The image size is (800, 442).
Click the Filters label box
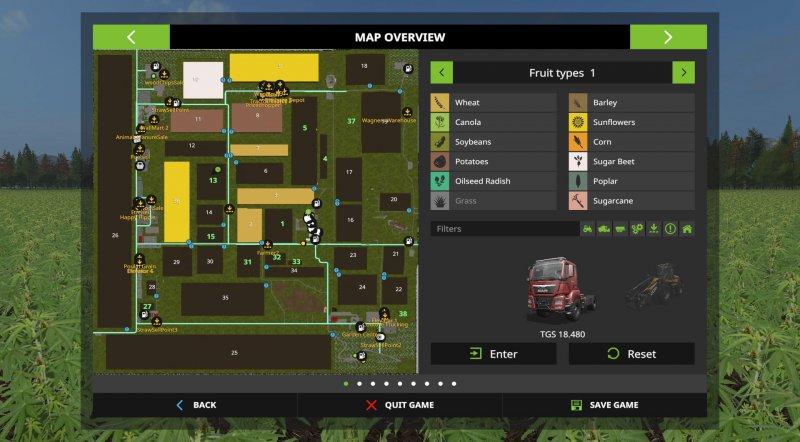click(x=505, y=229)
